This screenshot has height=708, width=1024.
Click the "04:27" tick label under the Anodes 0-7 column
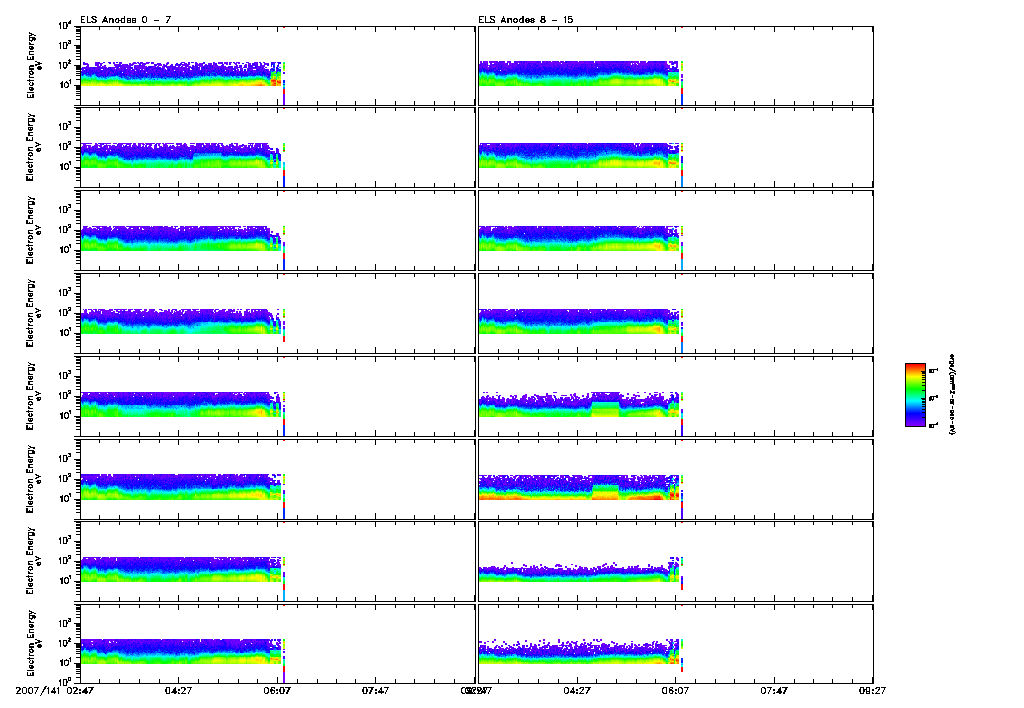click(178, 691)
